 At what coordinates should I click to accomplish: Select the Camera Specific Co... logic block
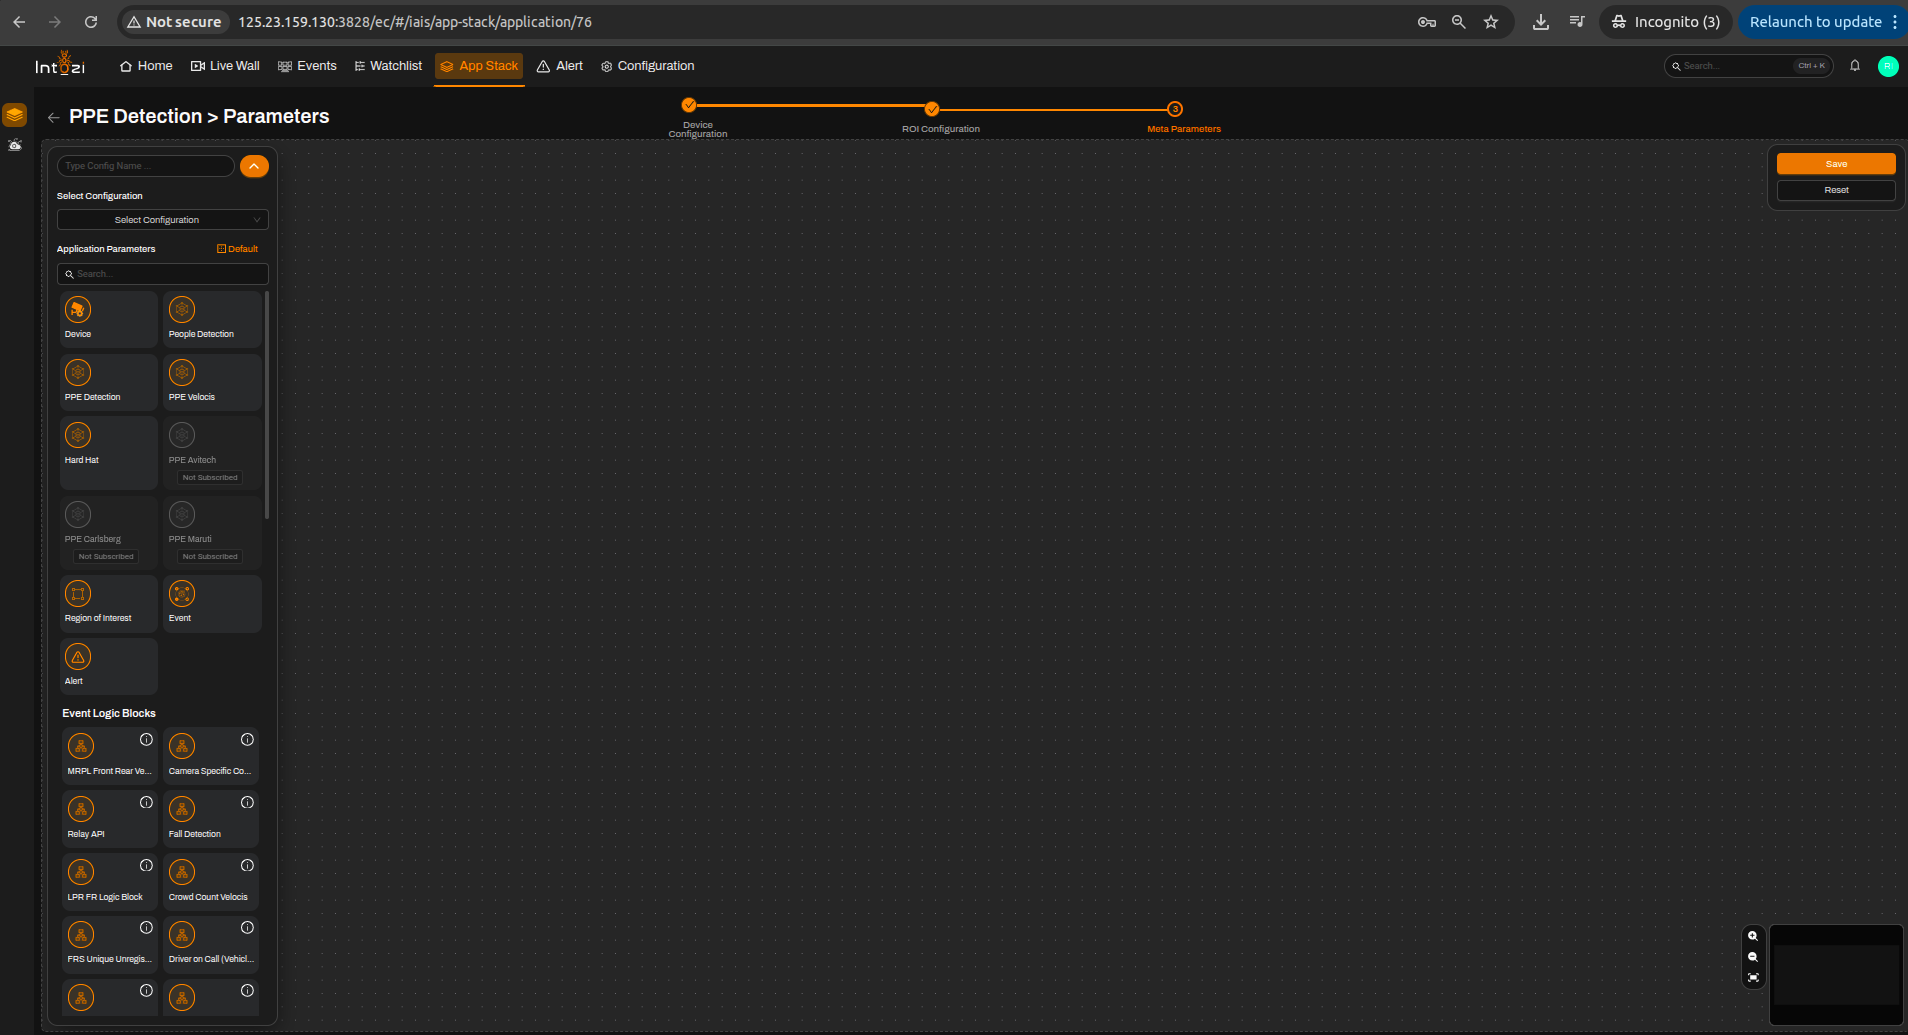(210, 755)
